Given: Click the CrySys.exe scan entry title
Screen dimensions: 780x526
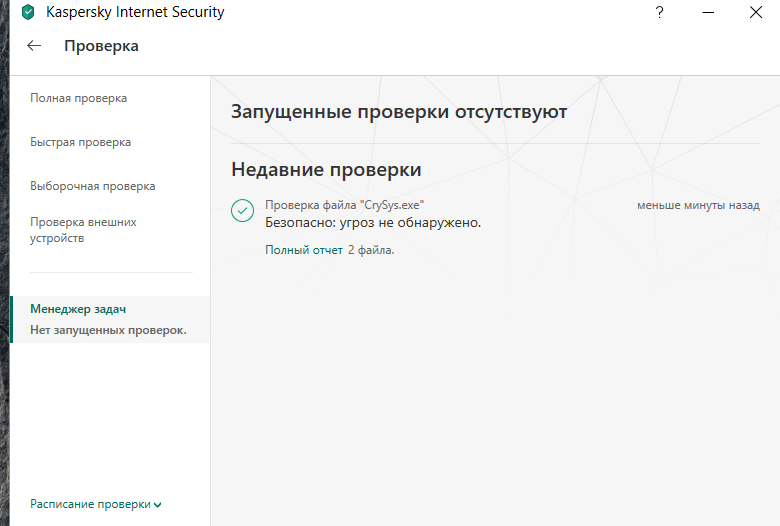Looking at the screenshot, I should coord(344,205).
